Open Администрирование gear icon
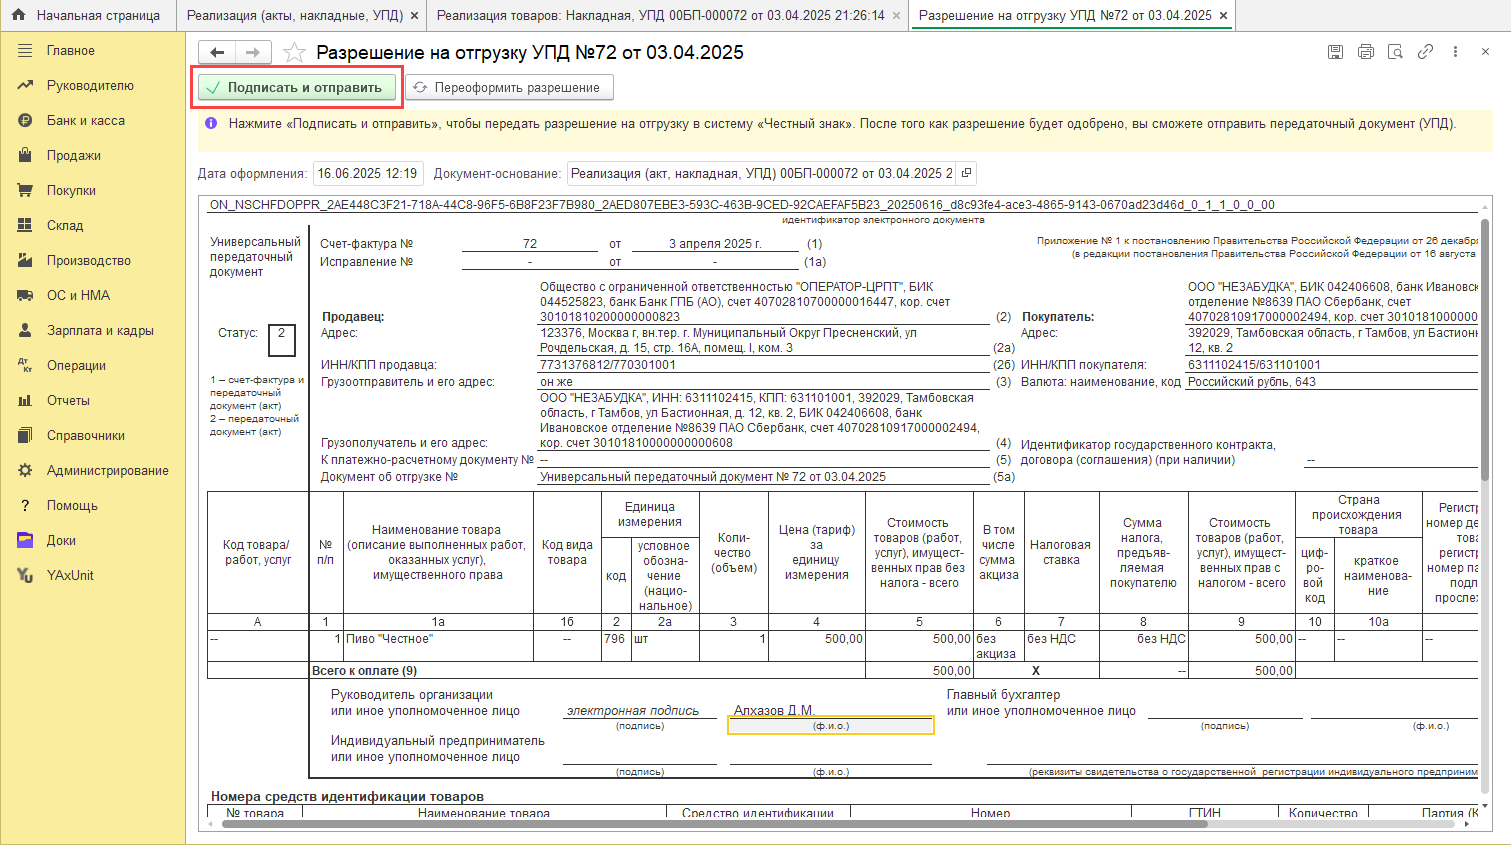 point(25,470)
